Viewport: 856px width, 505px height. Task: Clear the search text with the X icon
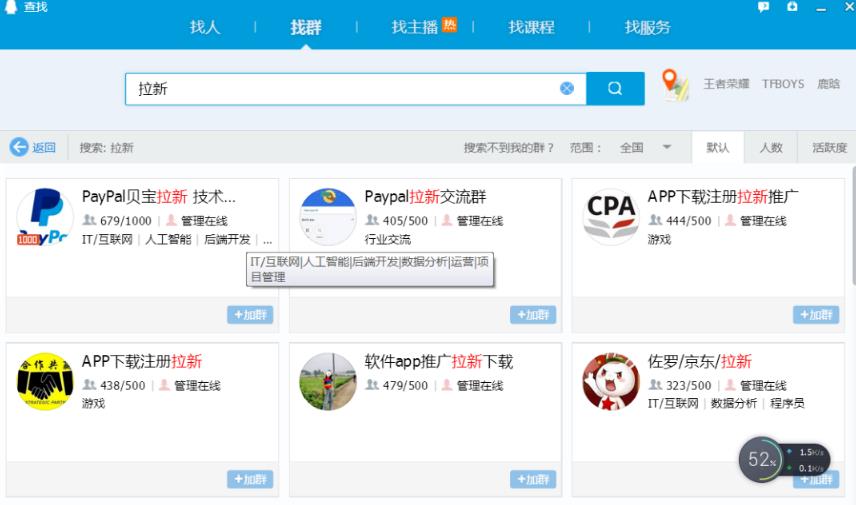567,88
